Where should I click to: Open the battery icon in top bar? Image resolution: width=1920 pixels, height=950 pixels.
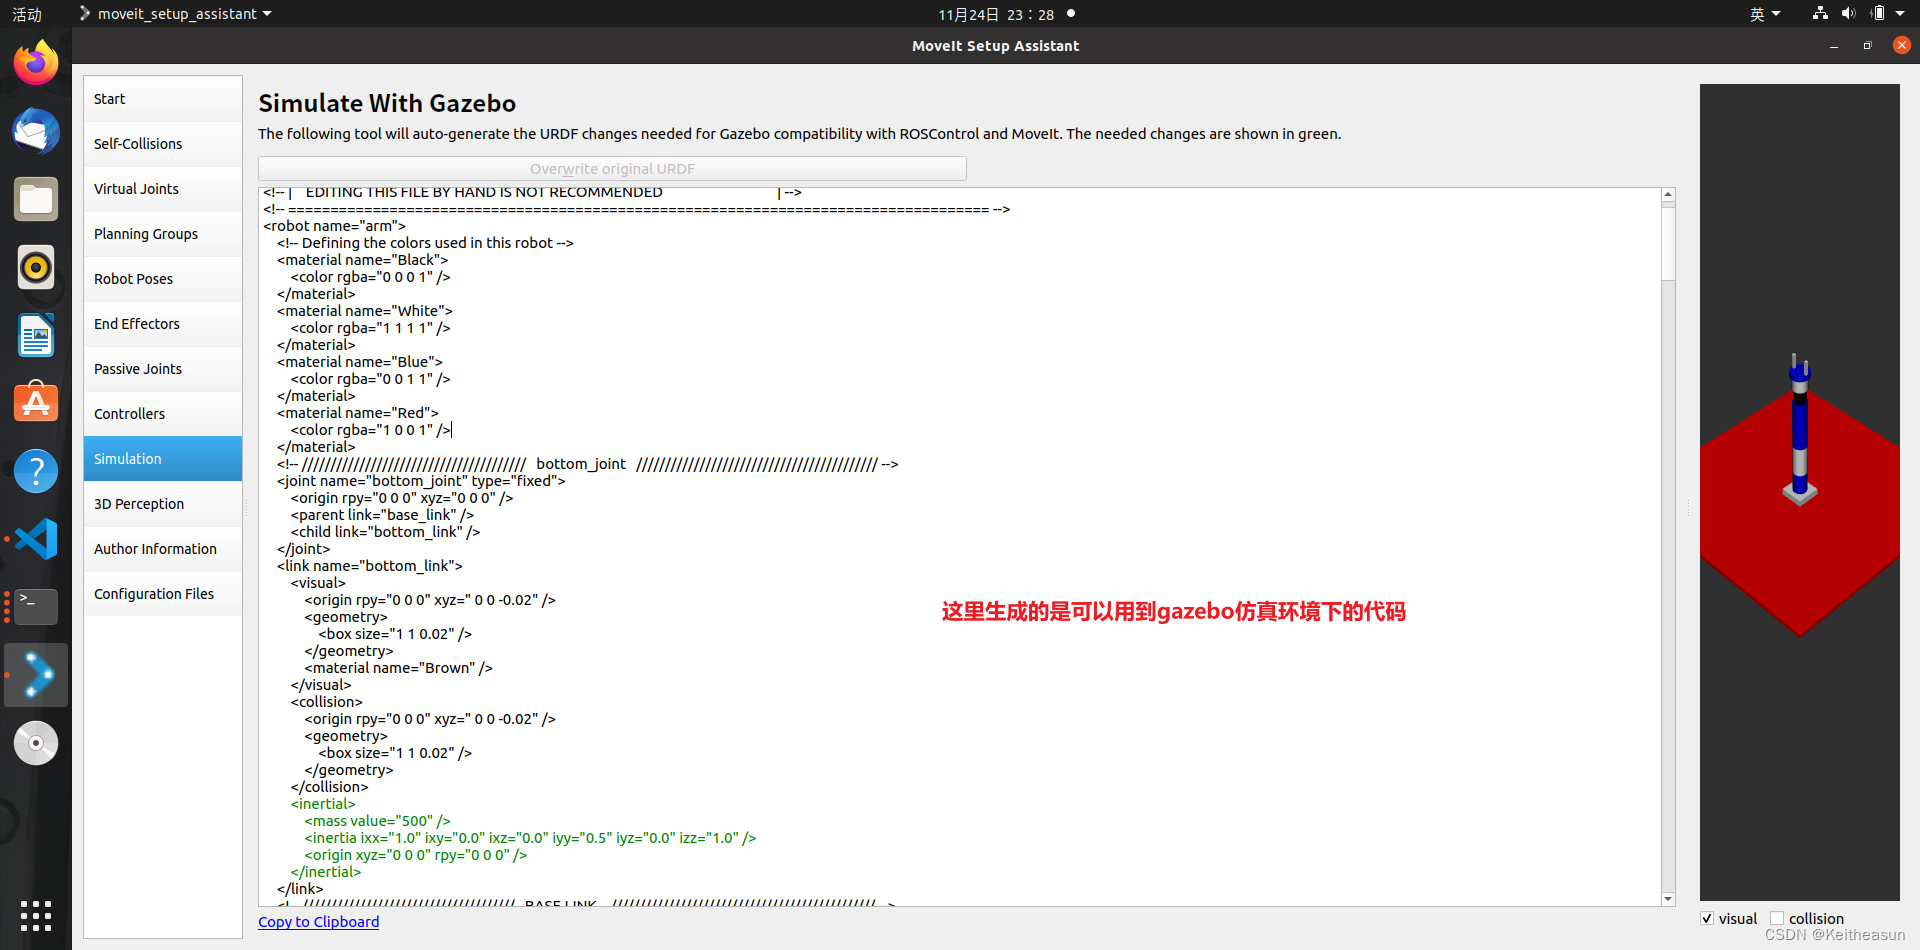pyautogui.click(x=1878, y=13)
